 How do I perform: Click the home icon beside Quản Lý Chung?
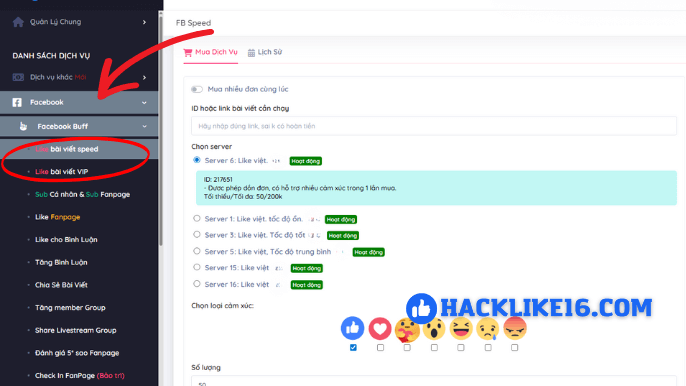coord(18,22)
